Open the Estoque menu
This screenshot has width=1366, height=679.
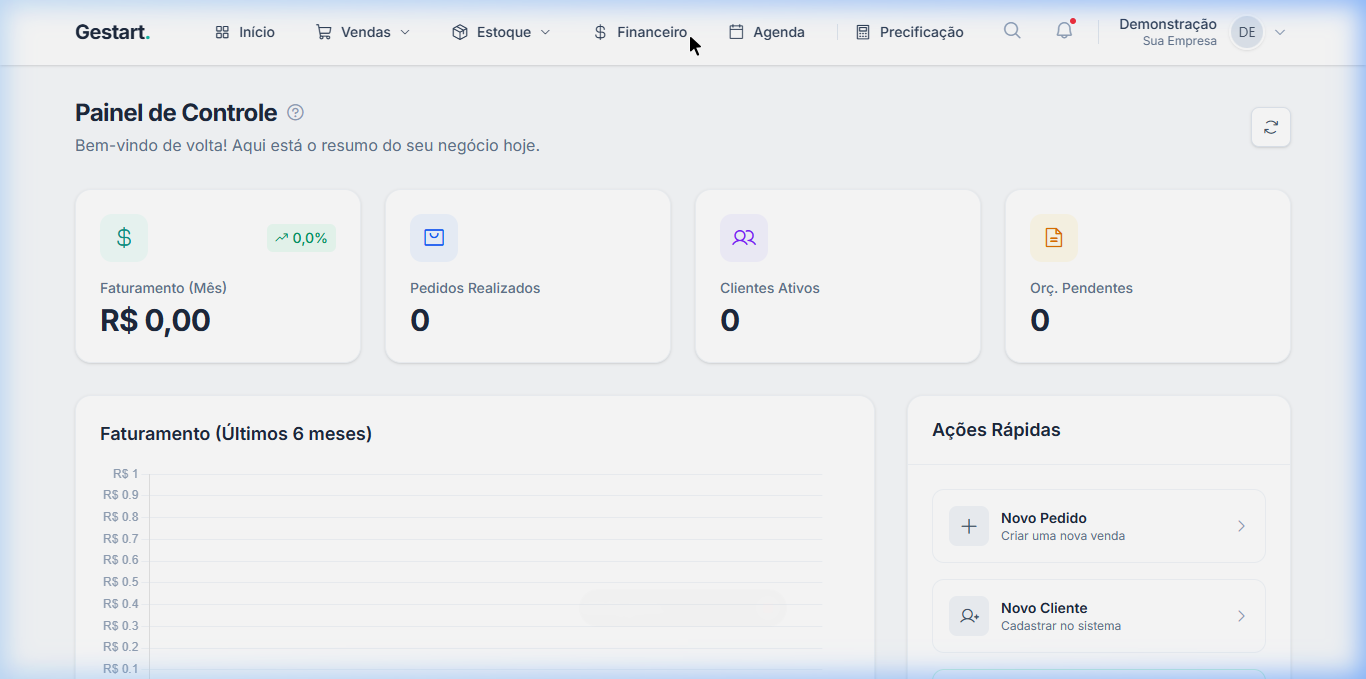[x=501, y=32]
